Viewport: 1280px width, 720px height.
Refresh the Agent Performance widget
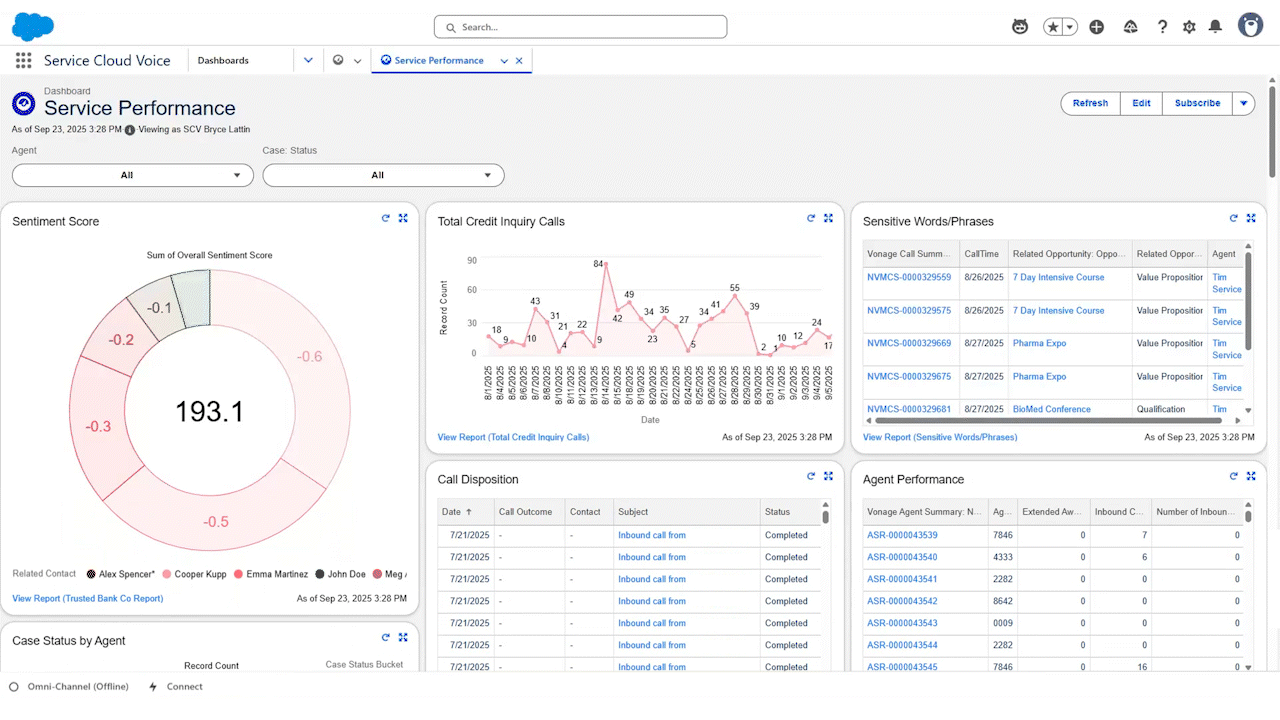coord(1233,476)
